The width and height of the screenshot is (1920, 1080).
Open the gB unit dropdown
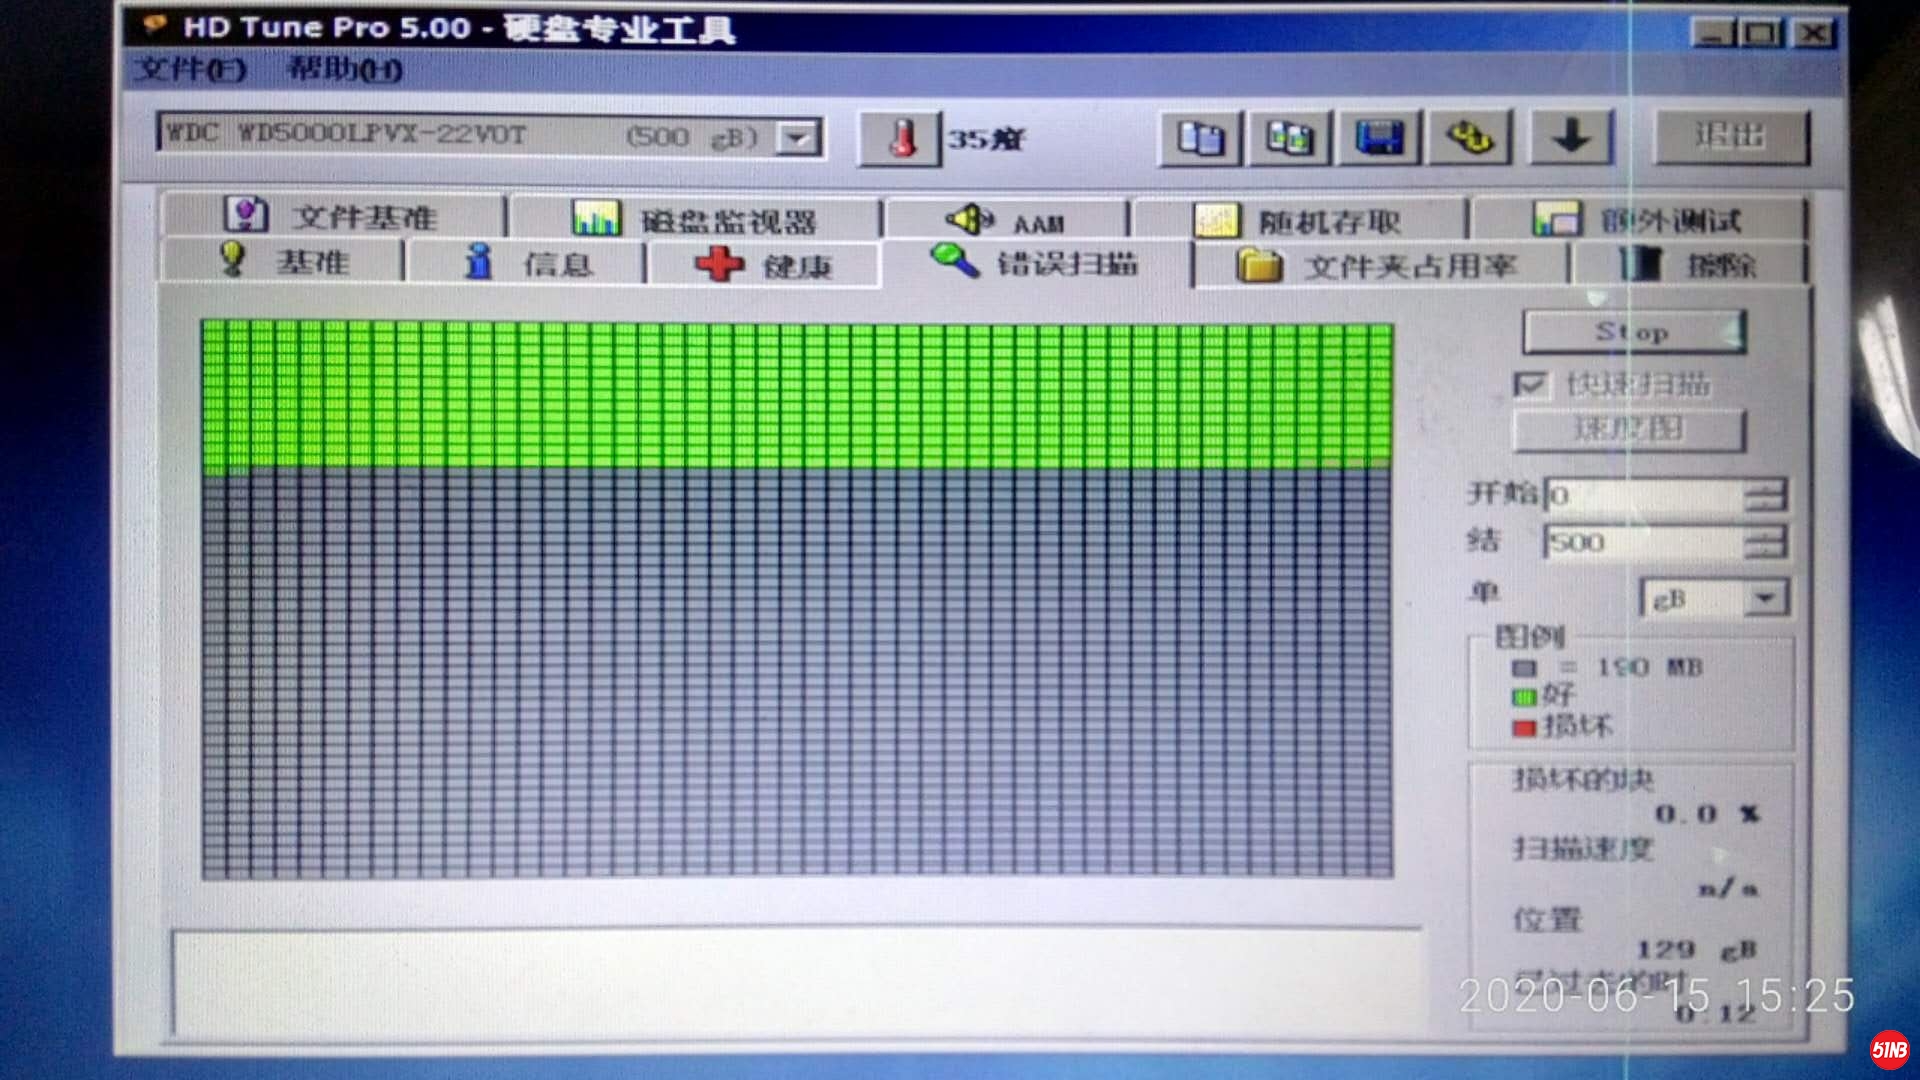(x=1764, y=599)
